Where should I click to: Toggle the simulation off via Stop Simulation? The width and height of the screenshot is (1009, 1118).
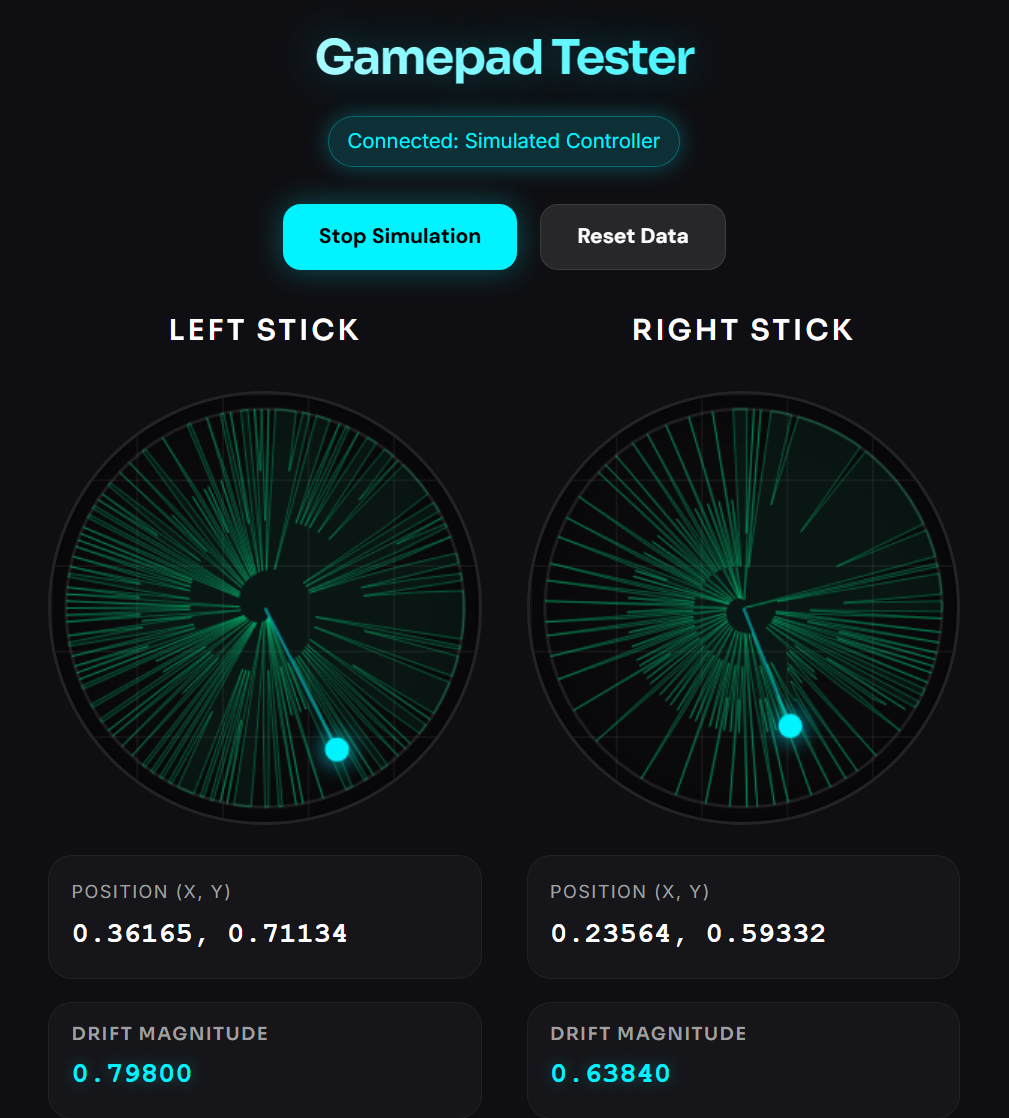[399, 236]
